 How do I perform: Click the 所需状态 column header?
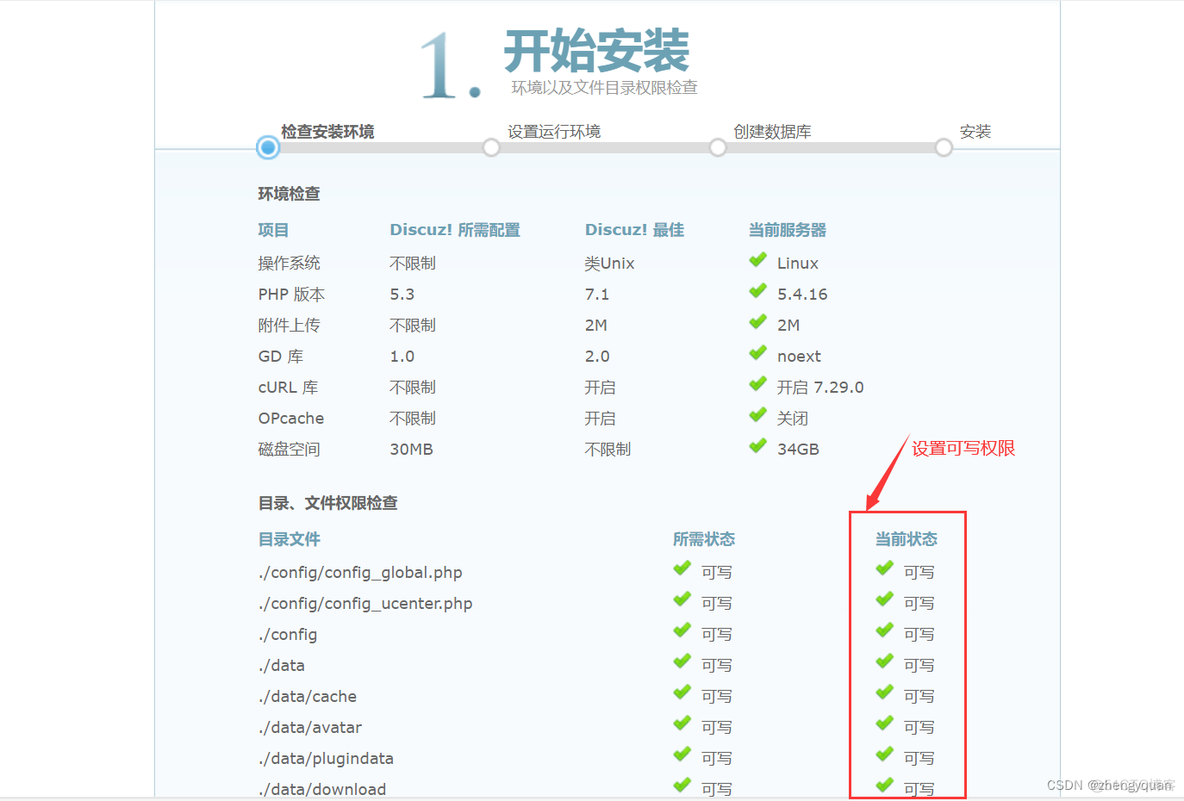(704, 539)
